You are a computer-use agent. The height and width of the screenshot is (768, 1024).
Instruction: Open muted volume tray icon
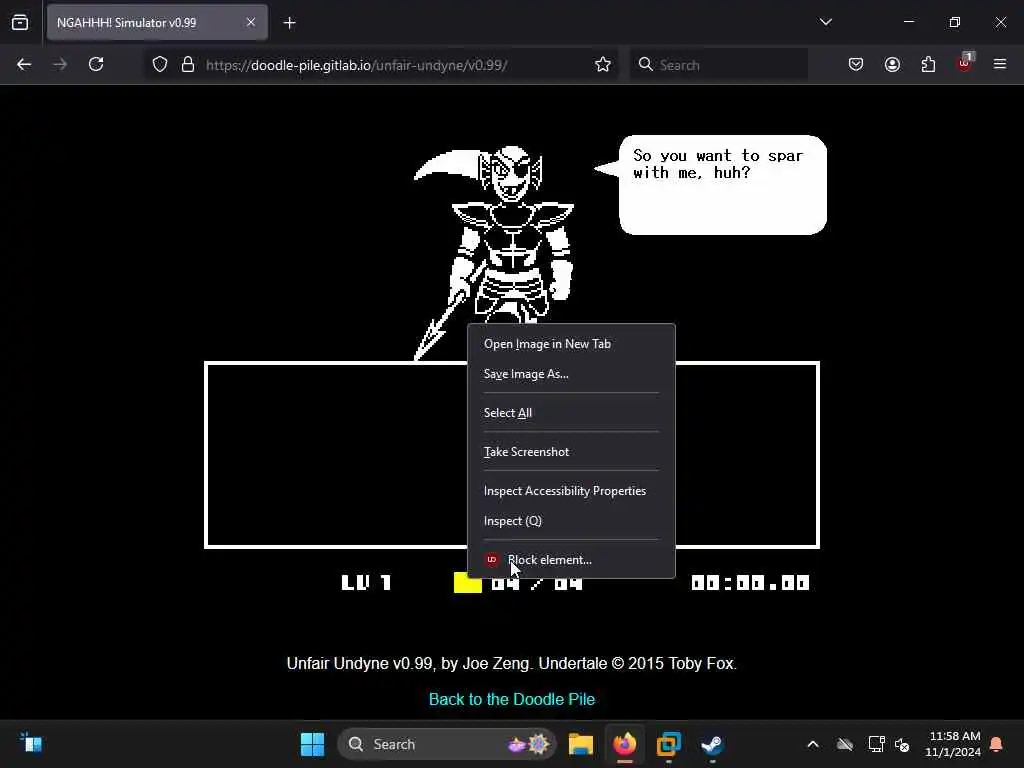click(902, 744)
